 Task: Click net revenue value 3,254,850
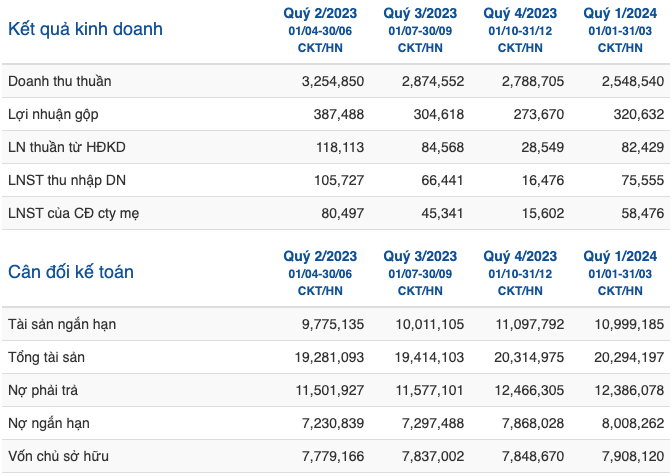pyautogui.click(x=333, y=81)
